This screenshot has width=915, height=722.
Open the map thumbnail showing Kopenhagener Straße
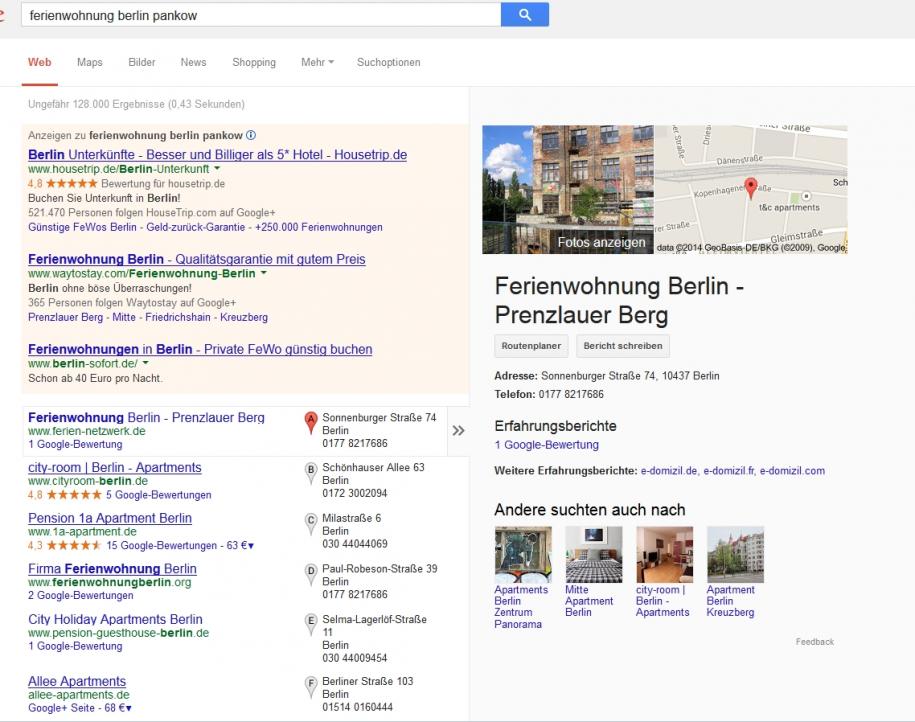tap(750, 189)
